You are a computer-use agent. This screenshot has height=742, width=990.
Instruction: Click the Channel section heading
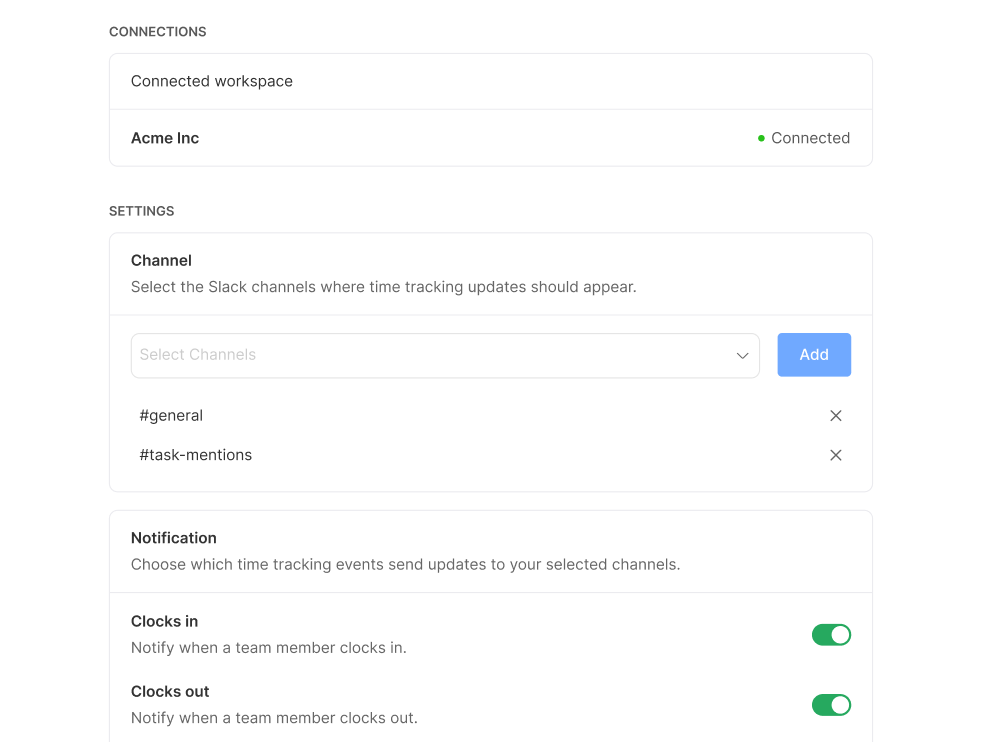pyautogui.click(x=161, y=260)
